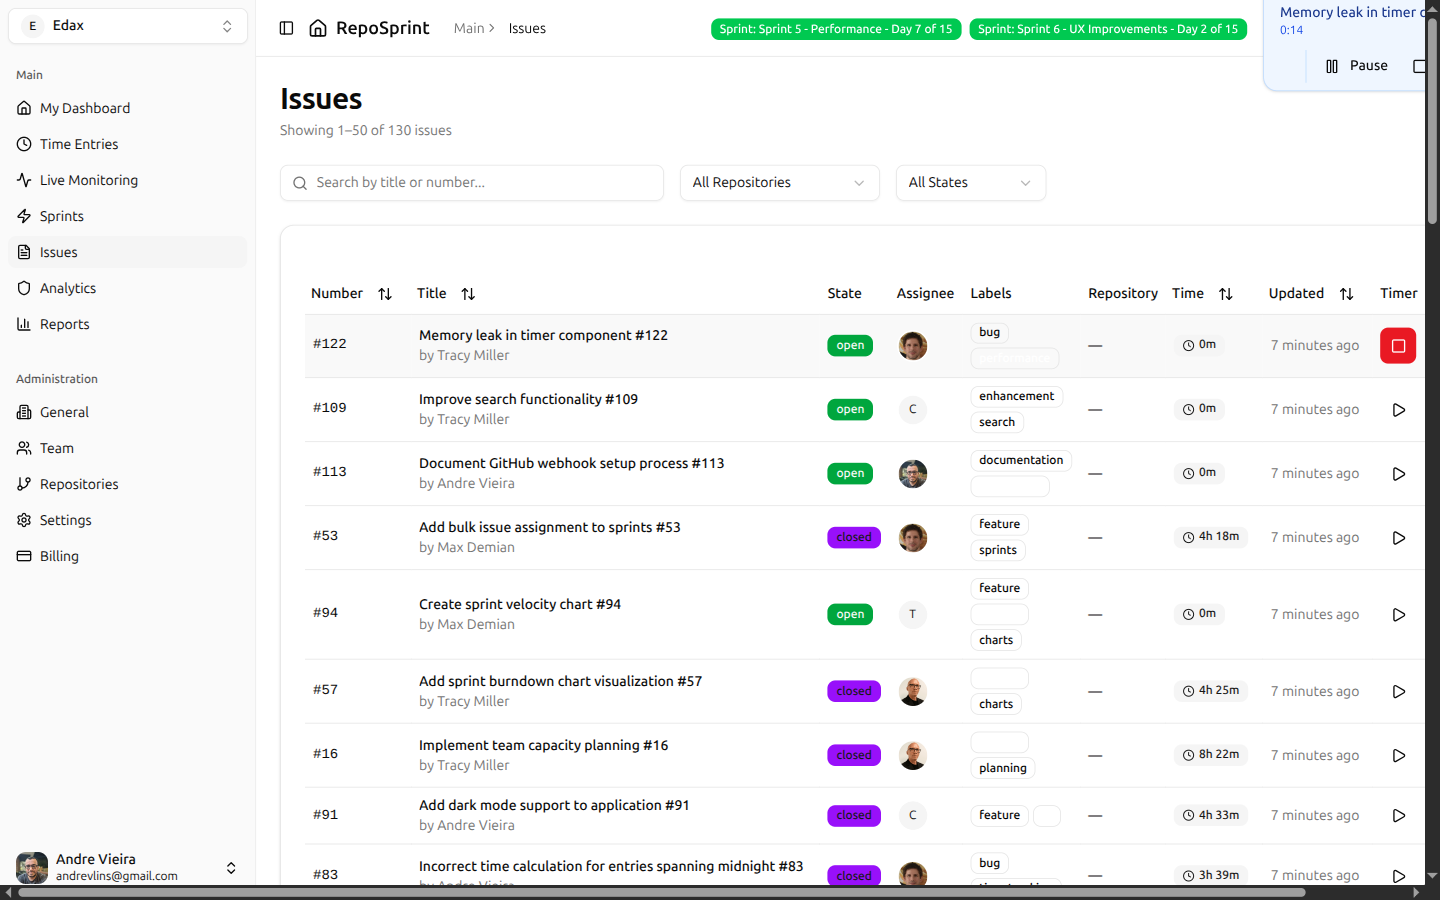This screenshot has height=900, width=1440.
Task: Open the All States filter dropdown
Action: pos(970,183)
